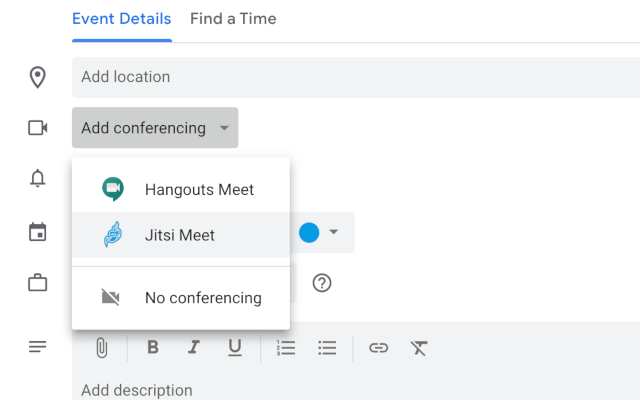Expand the event color dropdown arrow
Image resolution: width=640 pixels, height=400 pixels.
[333, 232]
